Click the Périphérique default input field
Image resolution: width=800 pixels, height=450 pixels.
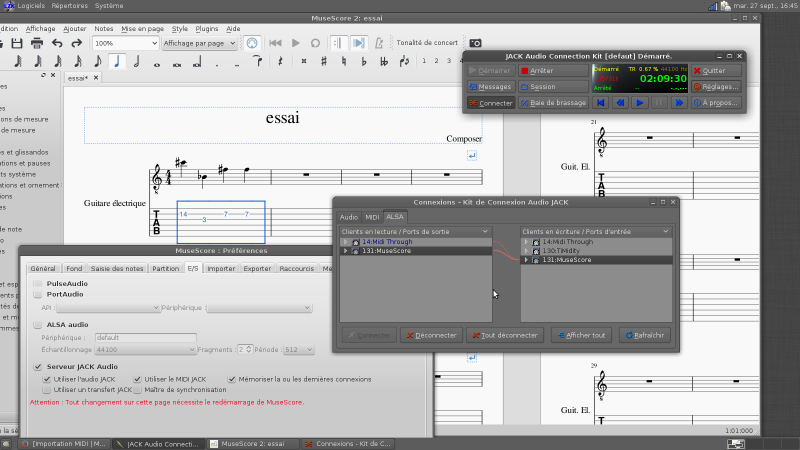point(144,338)
